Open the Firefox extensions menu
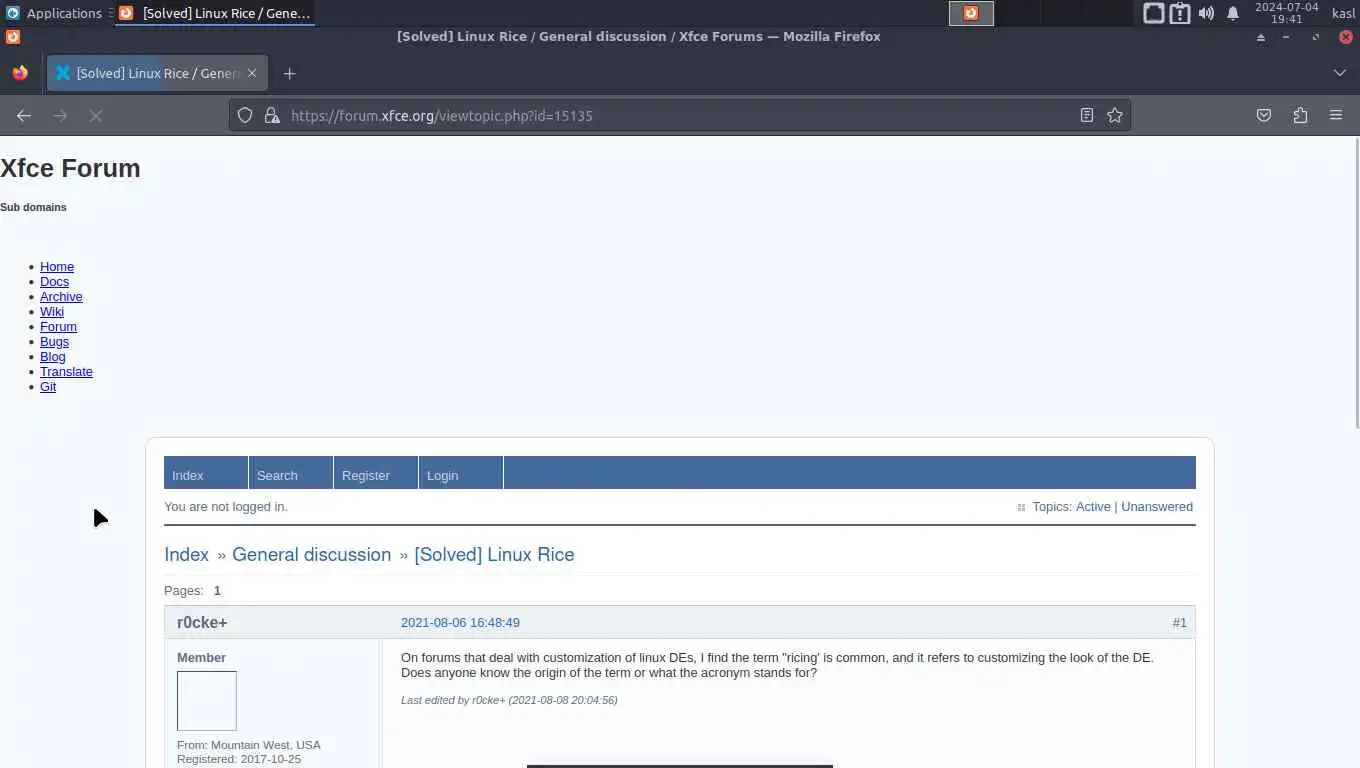 point(1300,116)
